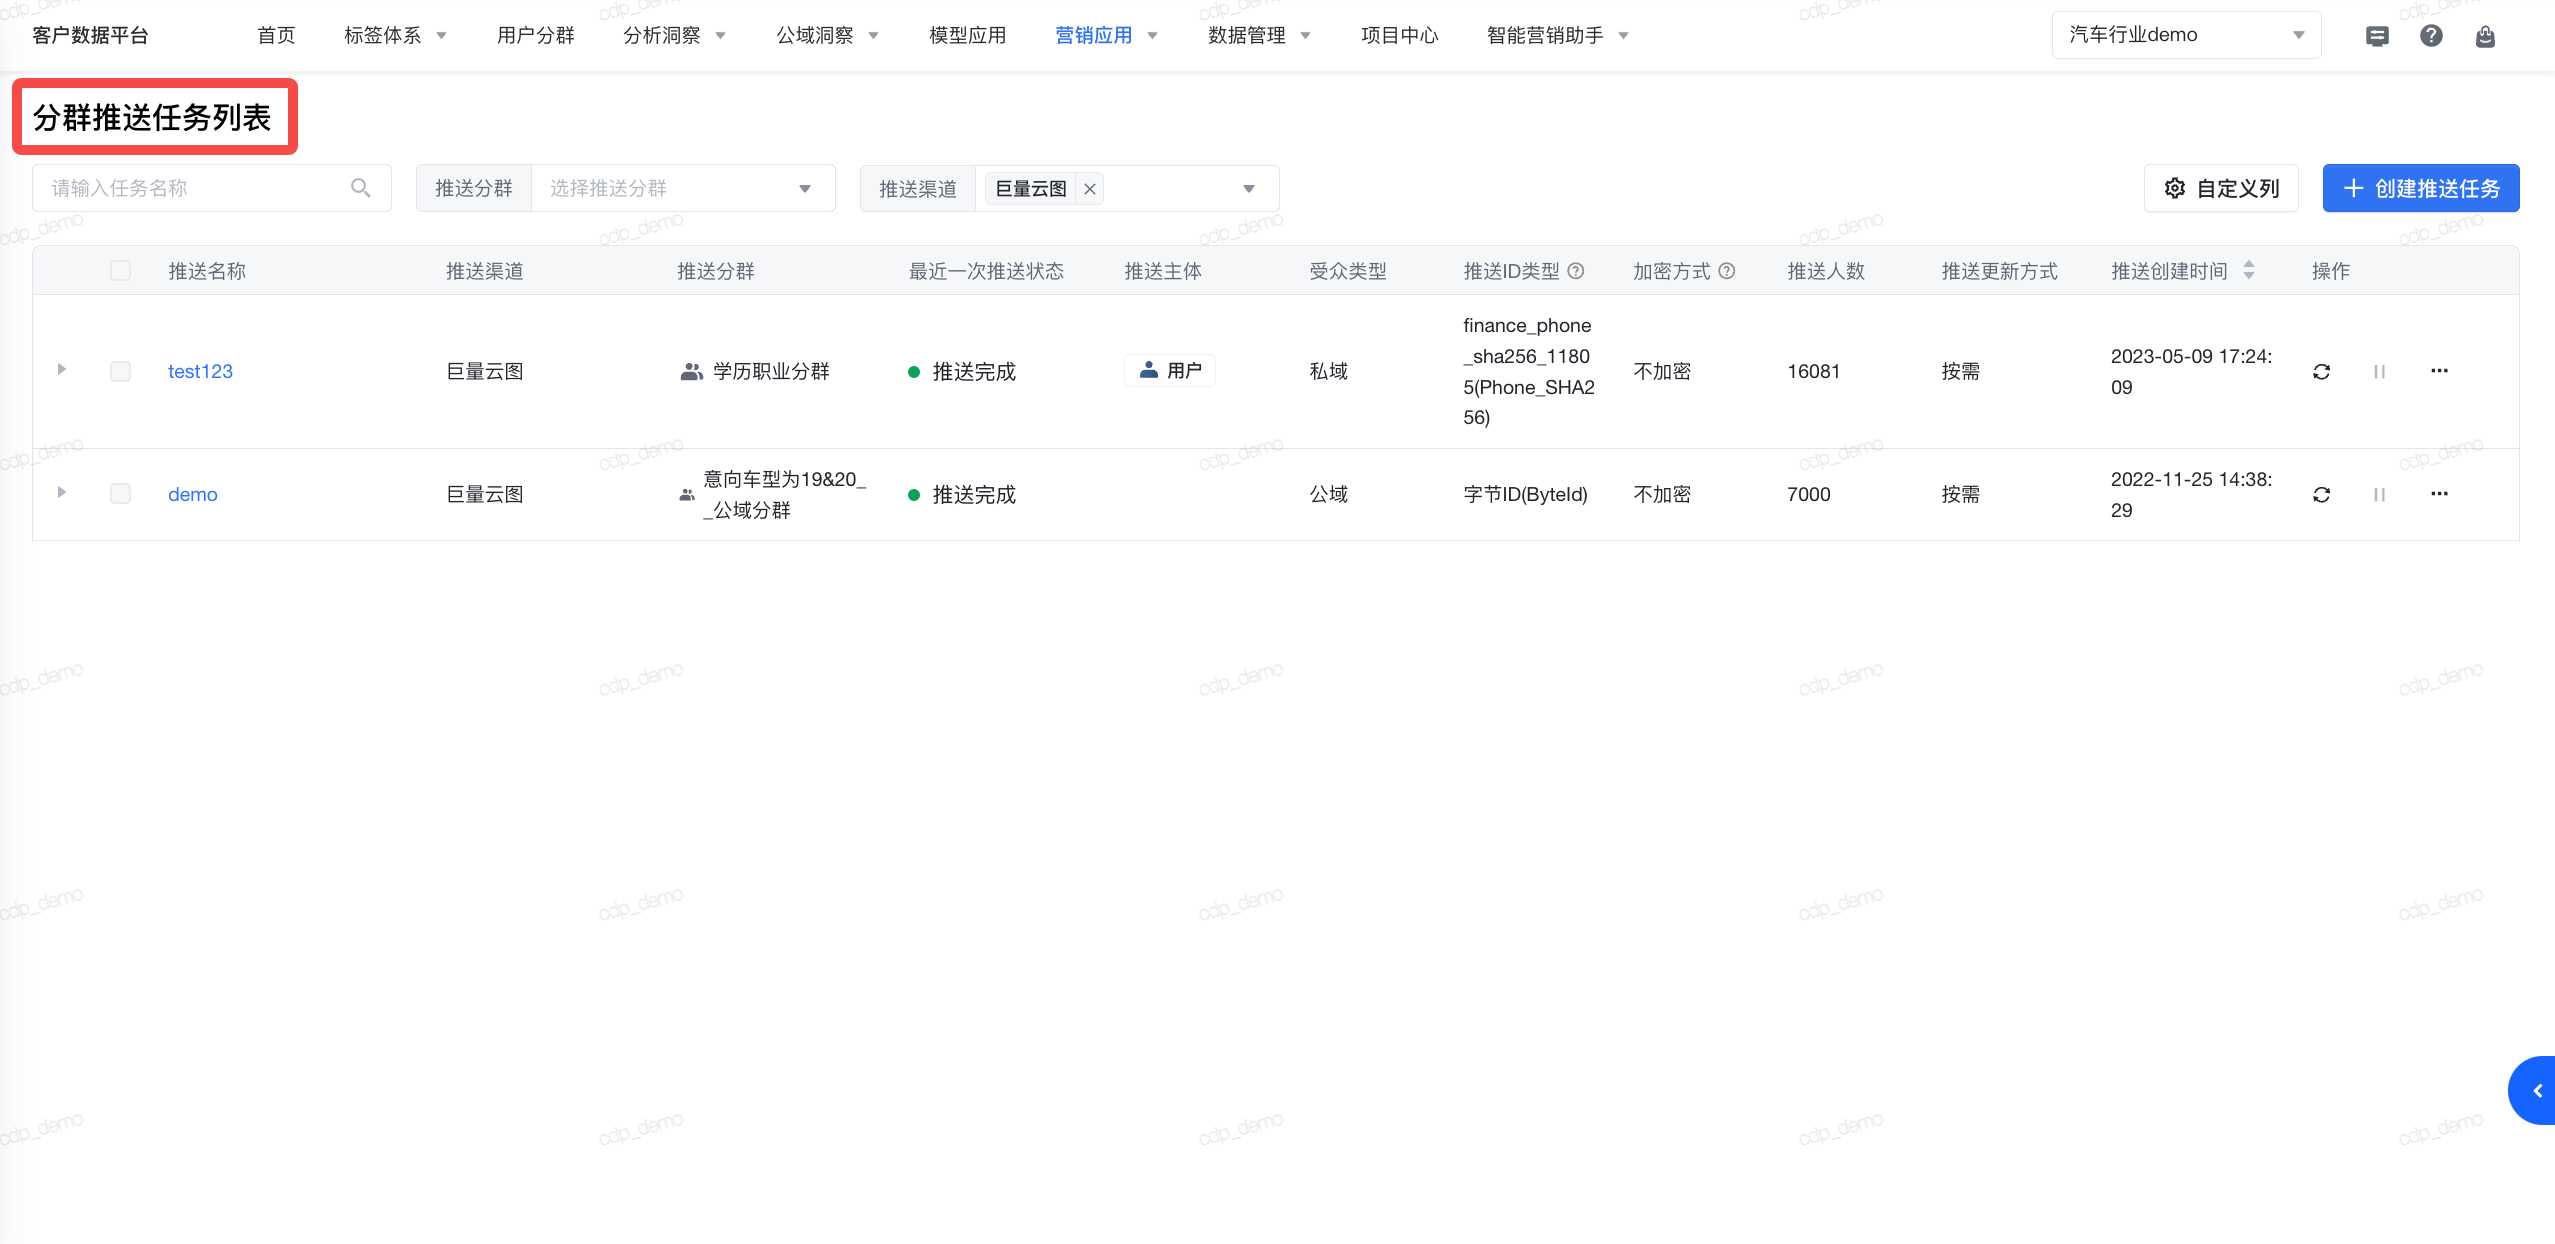Open the help question mark icon

[2431, 36]
